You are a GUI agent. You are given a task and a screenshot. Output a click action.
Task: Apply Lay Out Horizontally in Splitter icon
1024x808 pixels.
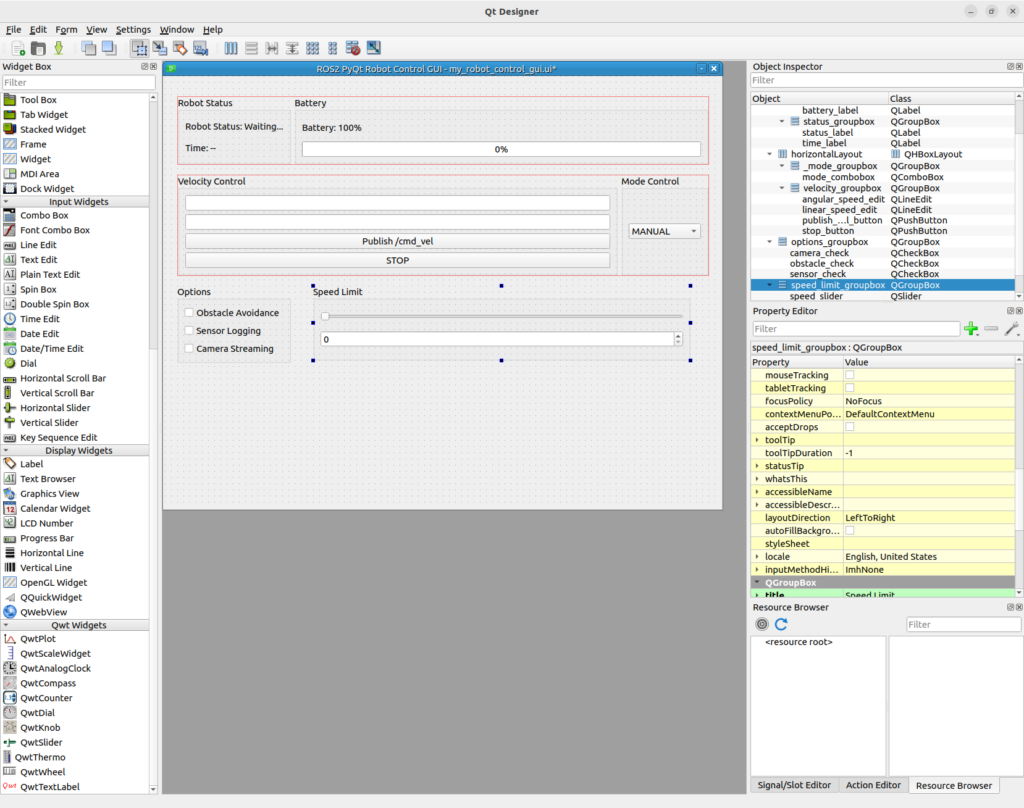(x=272, y=48)
